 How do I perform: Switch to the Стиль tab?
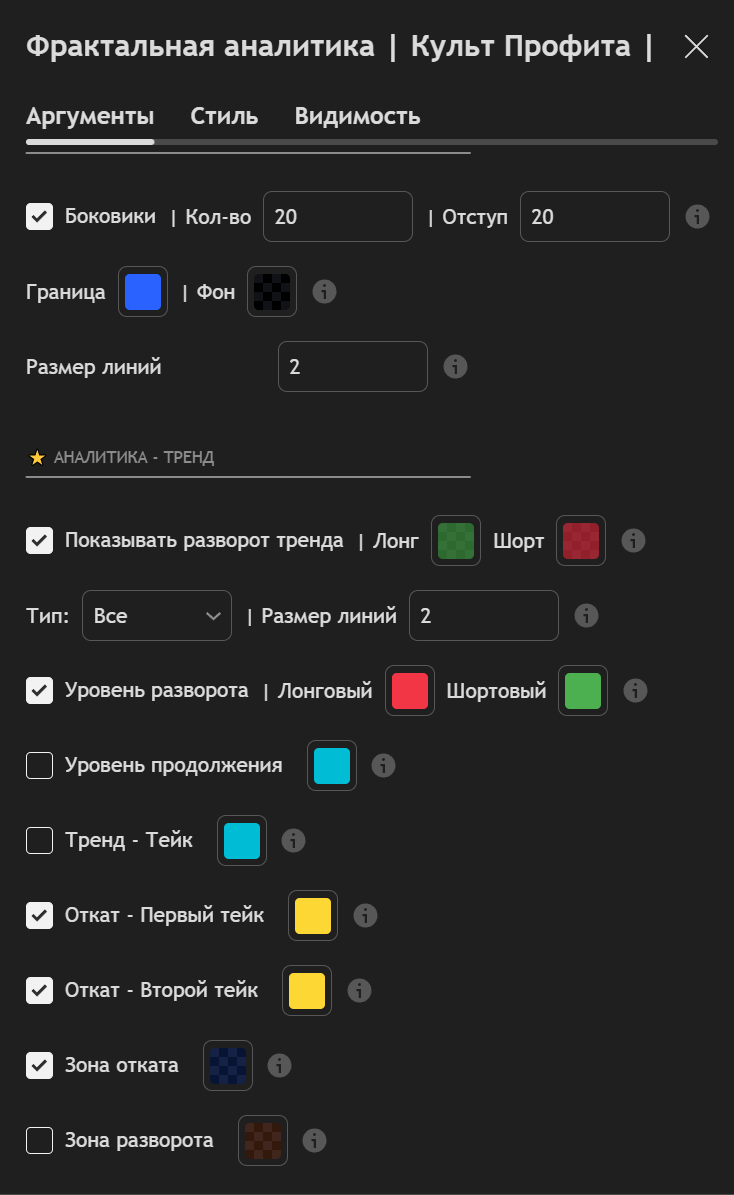[224, 116]
